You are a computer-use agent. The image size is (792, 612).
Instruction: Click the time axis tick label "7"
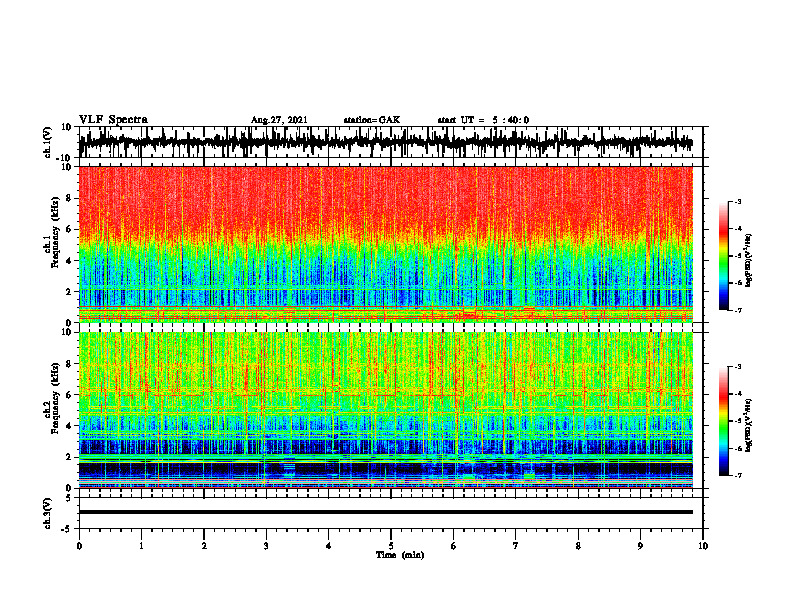516,546
